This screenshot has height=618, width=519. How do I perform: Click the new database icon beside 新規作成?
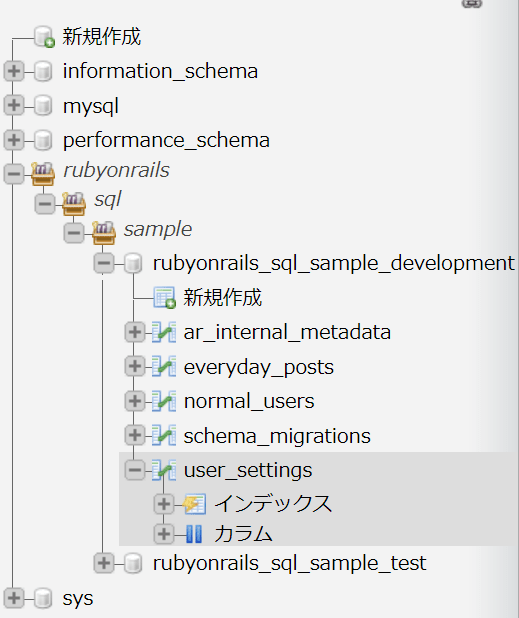click(x=44, y=37)
